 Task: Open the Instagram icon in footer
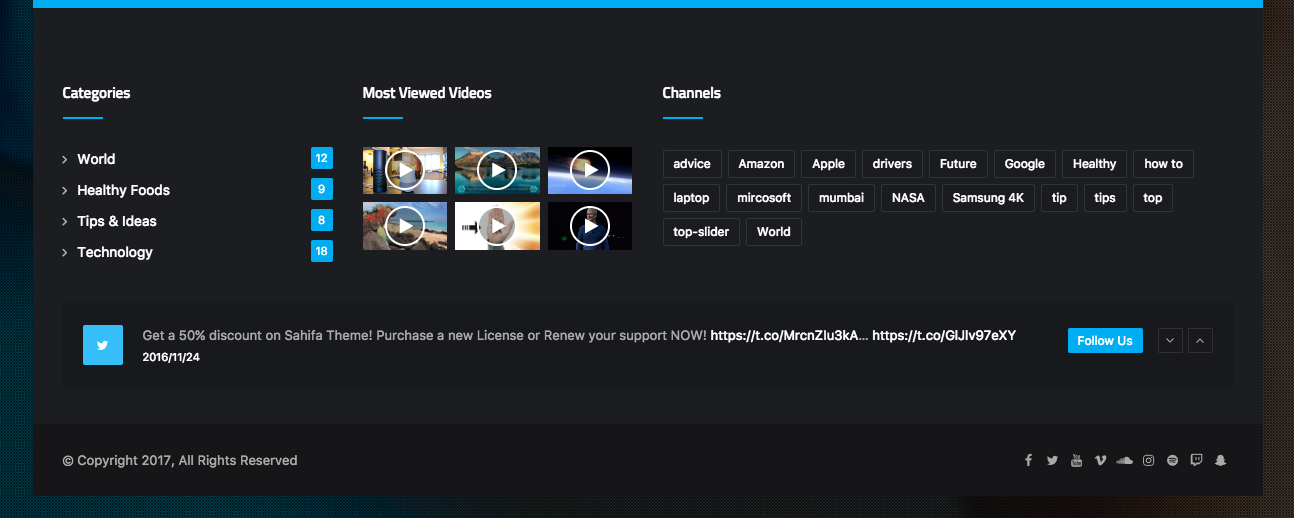(x=1148, y=461)
